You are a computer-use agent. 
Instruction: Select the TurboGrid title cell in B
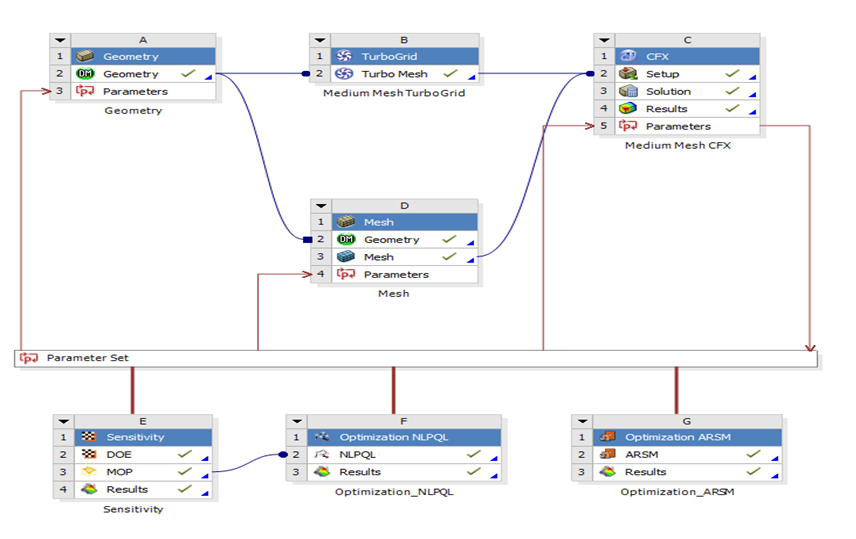click(x=405, y=56)
